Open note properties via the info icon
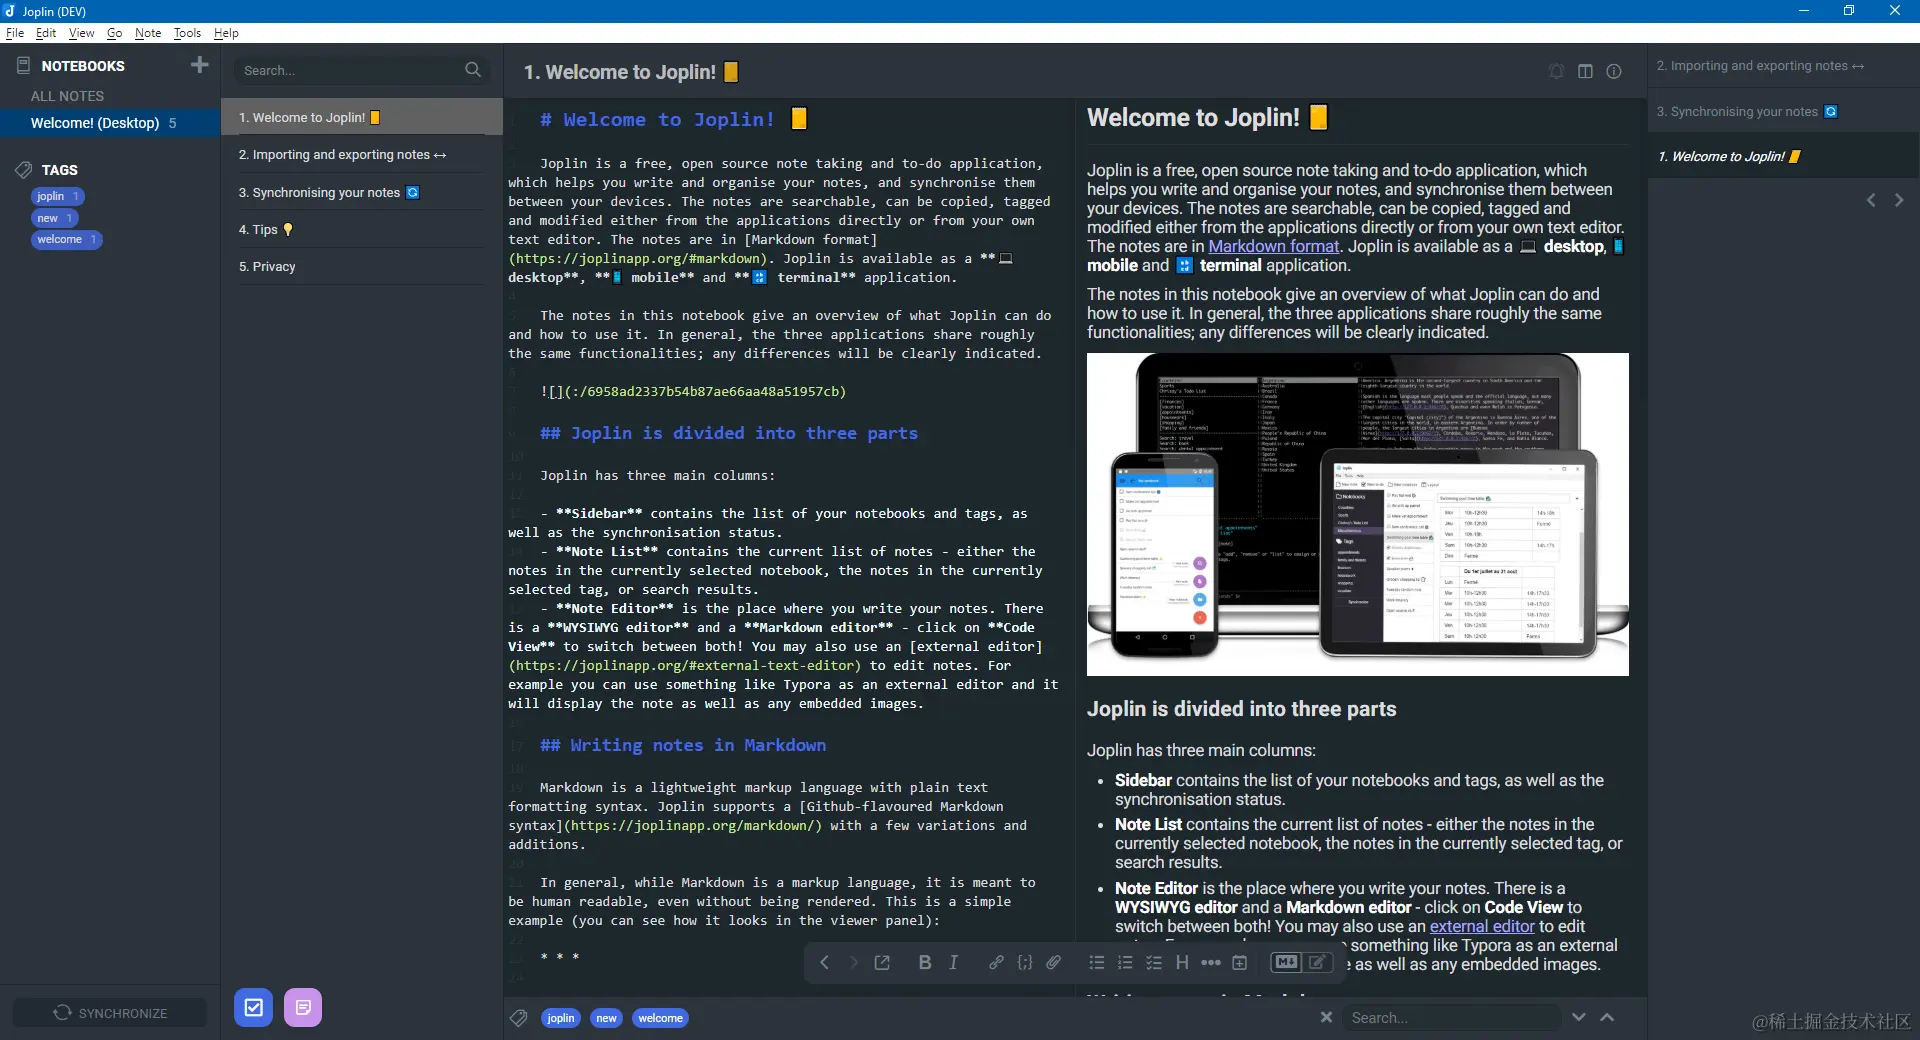Image resolution: width=1920 pixels, height=1040 pixels. (x=1614, y=71)
